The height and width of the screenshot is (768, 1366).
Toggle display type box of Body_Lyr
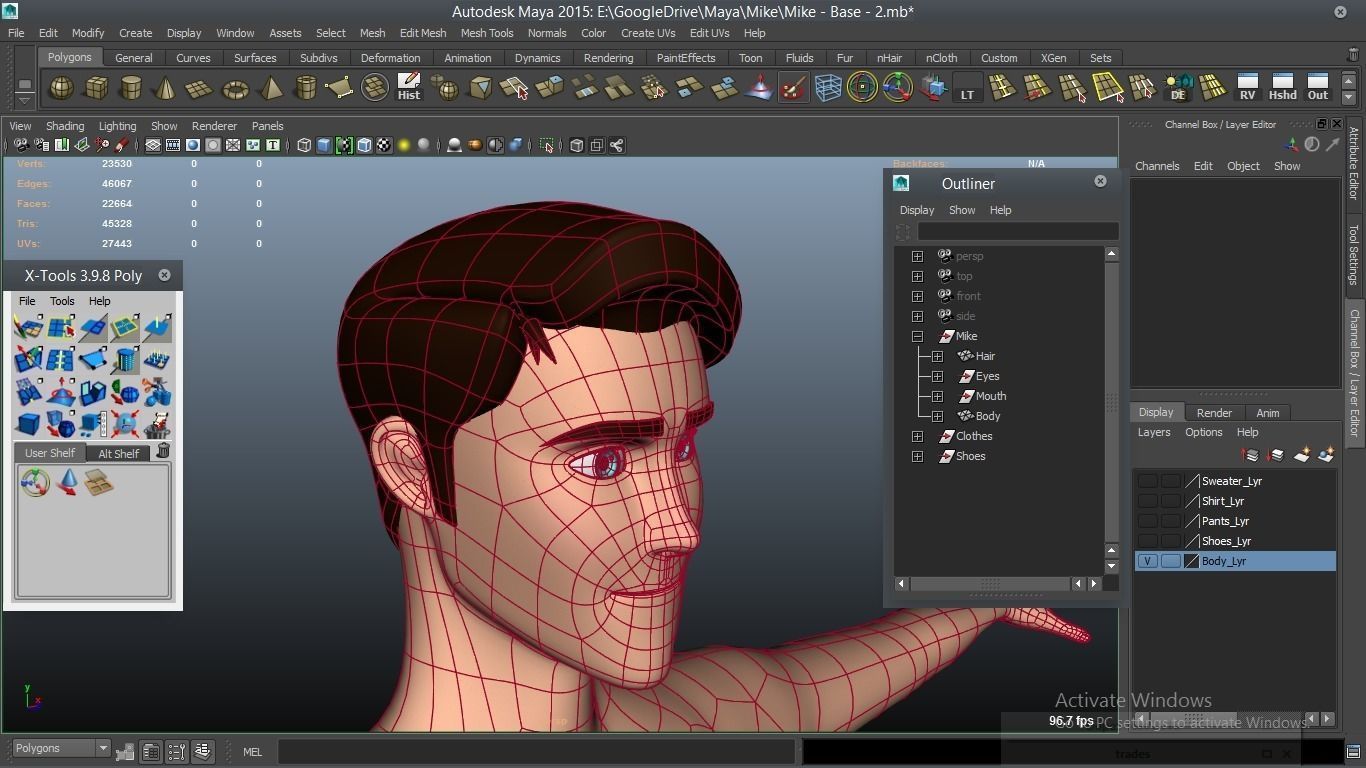(1170, 561)
